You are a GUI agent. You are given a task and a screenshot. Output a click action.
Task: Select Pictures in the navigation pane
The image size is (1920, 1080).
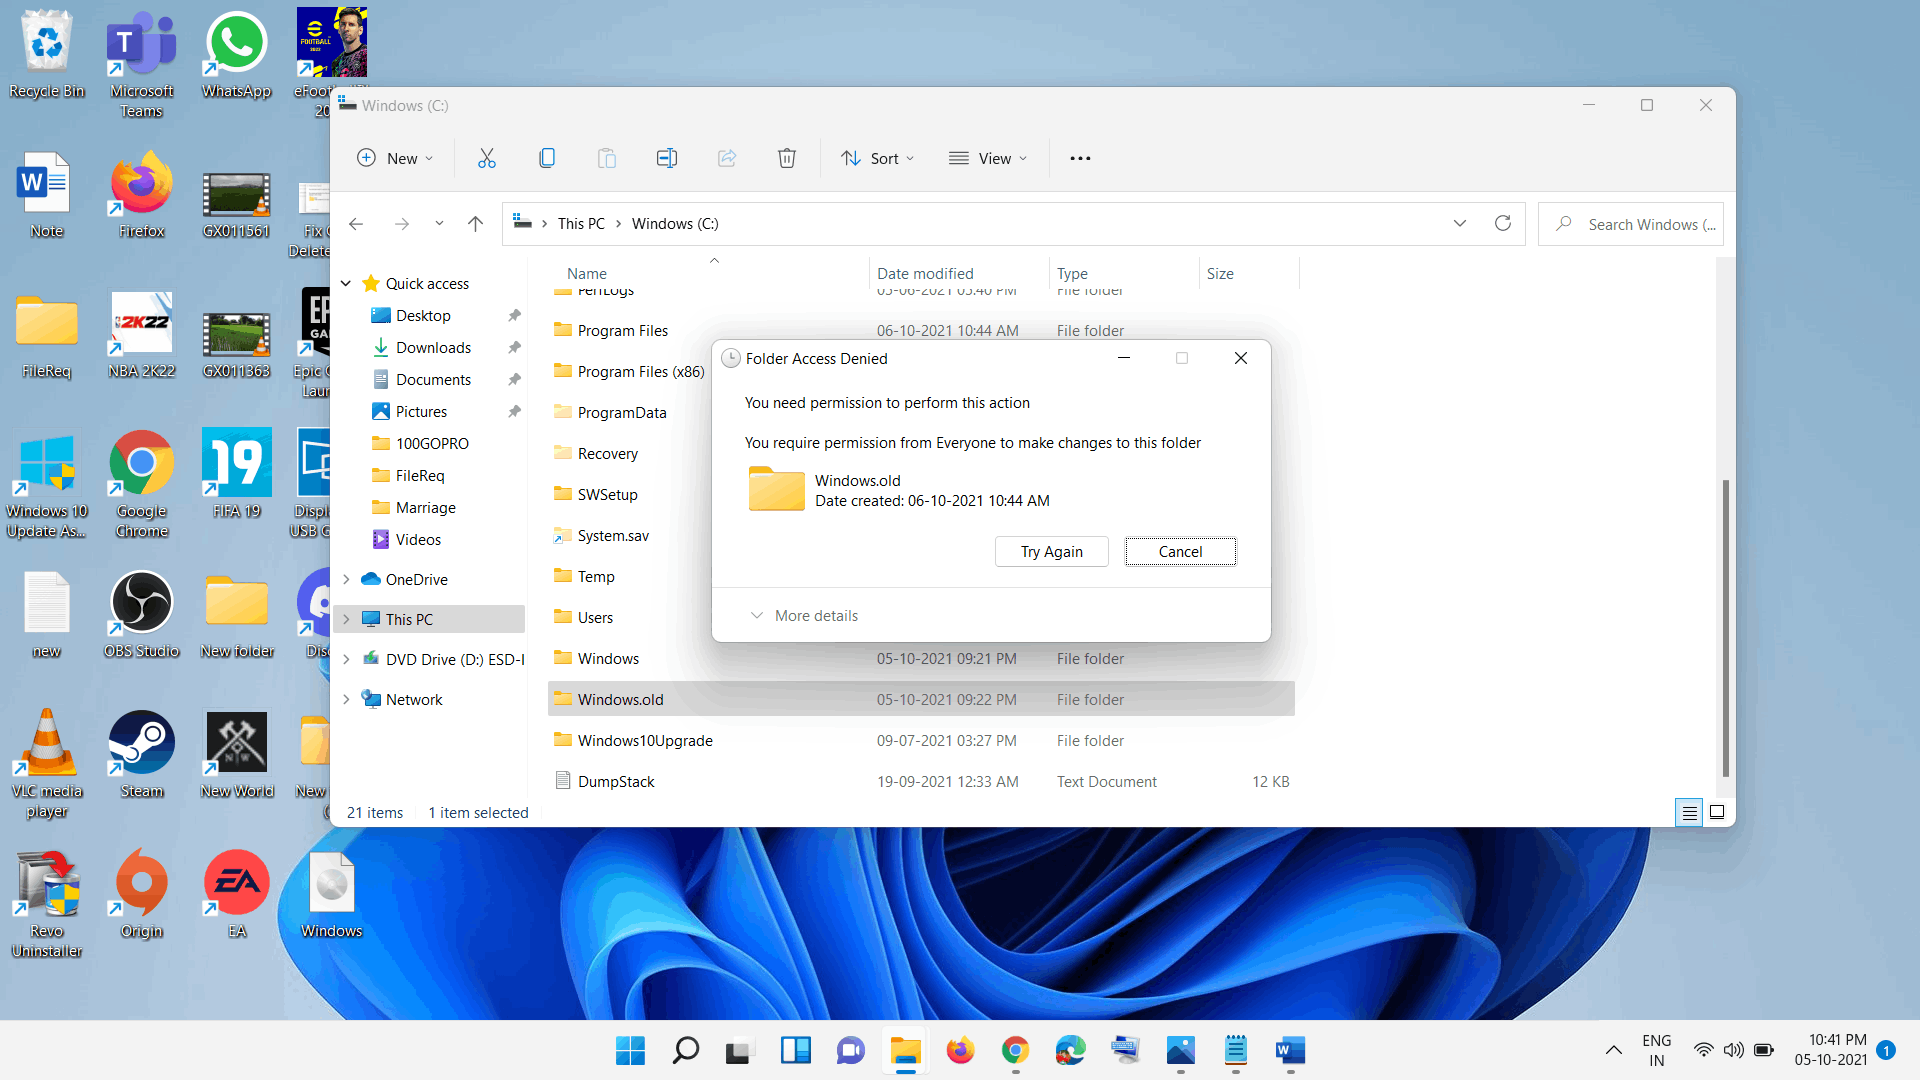click(421, 412)
